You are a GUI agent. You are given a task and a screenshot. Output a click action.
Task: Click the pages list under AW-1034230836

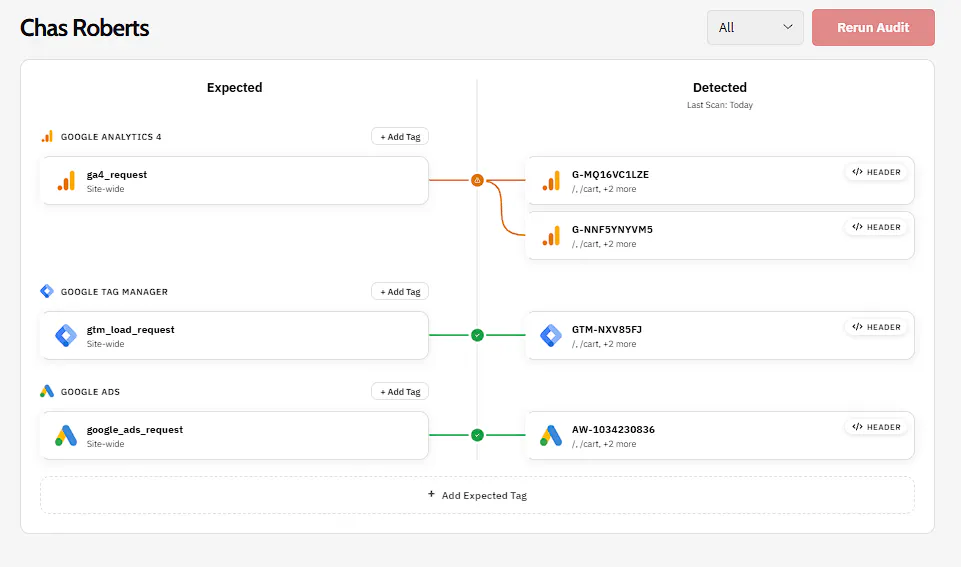[604, 444]
